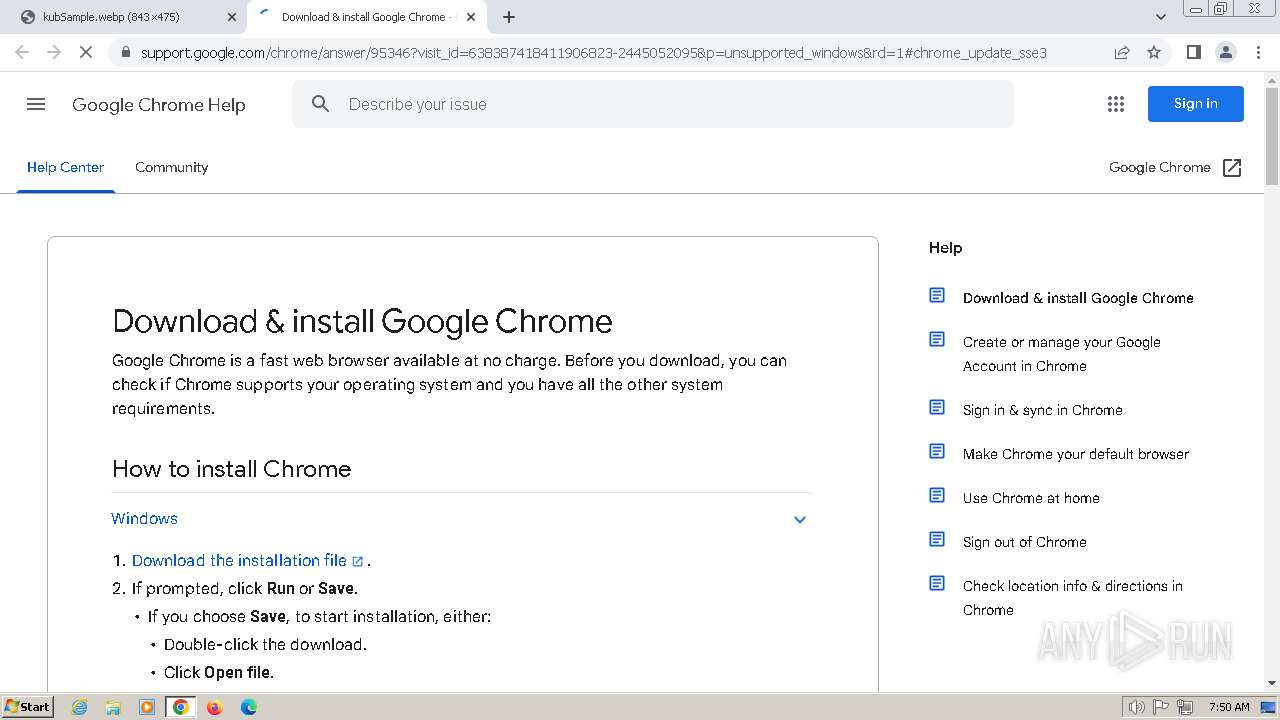Open the hamburger main menu

[x=36, y=104]
